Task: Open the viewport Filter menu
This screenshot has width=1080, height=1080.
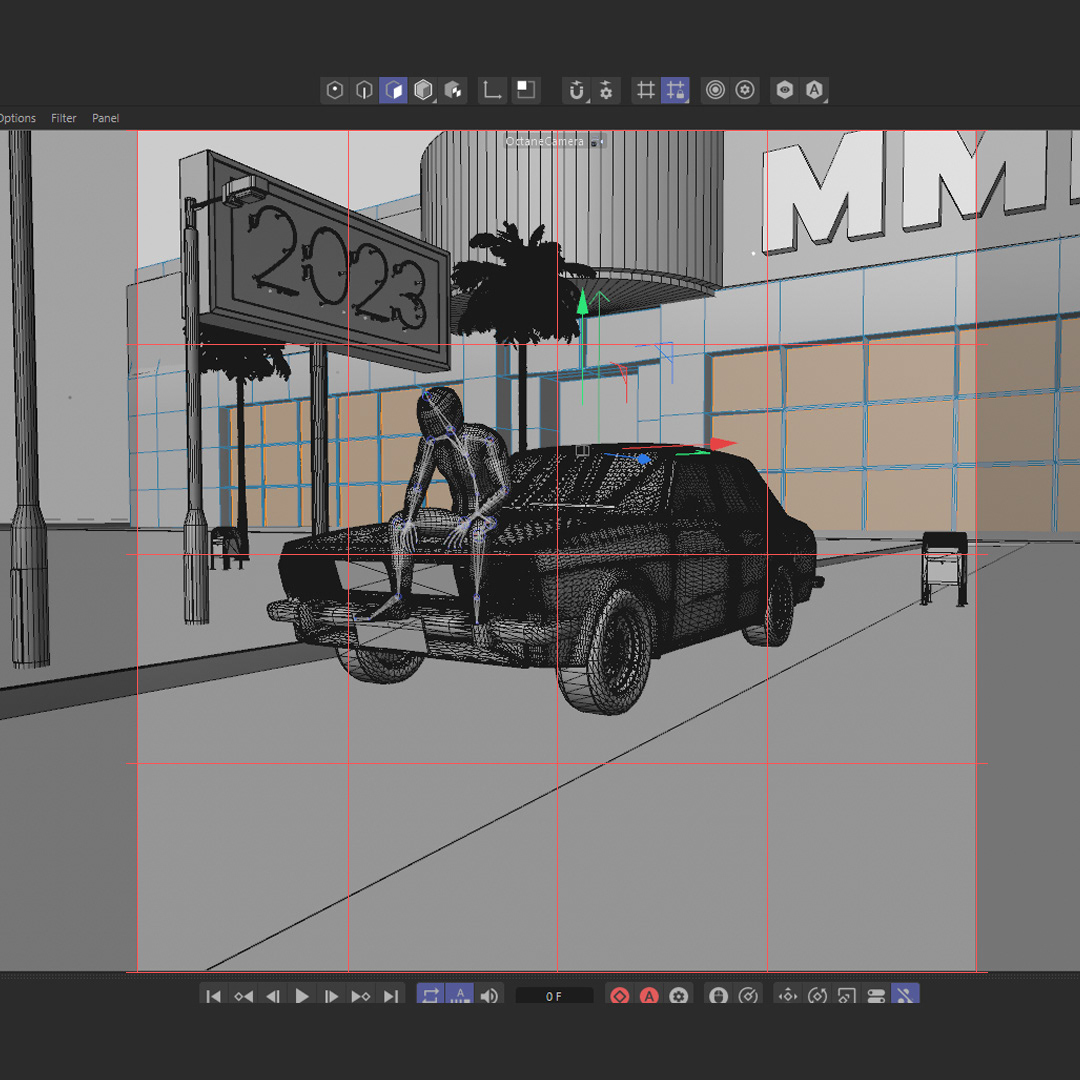Action: click(x=63, y=118)
